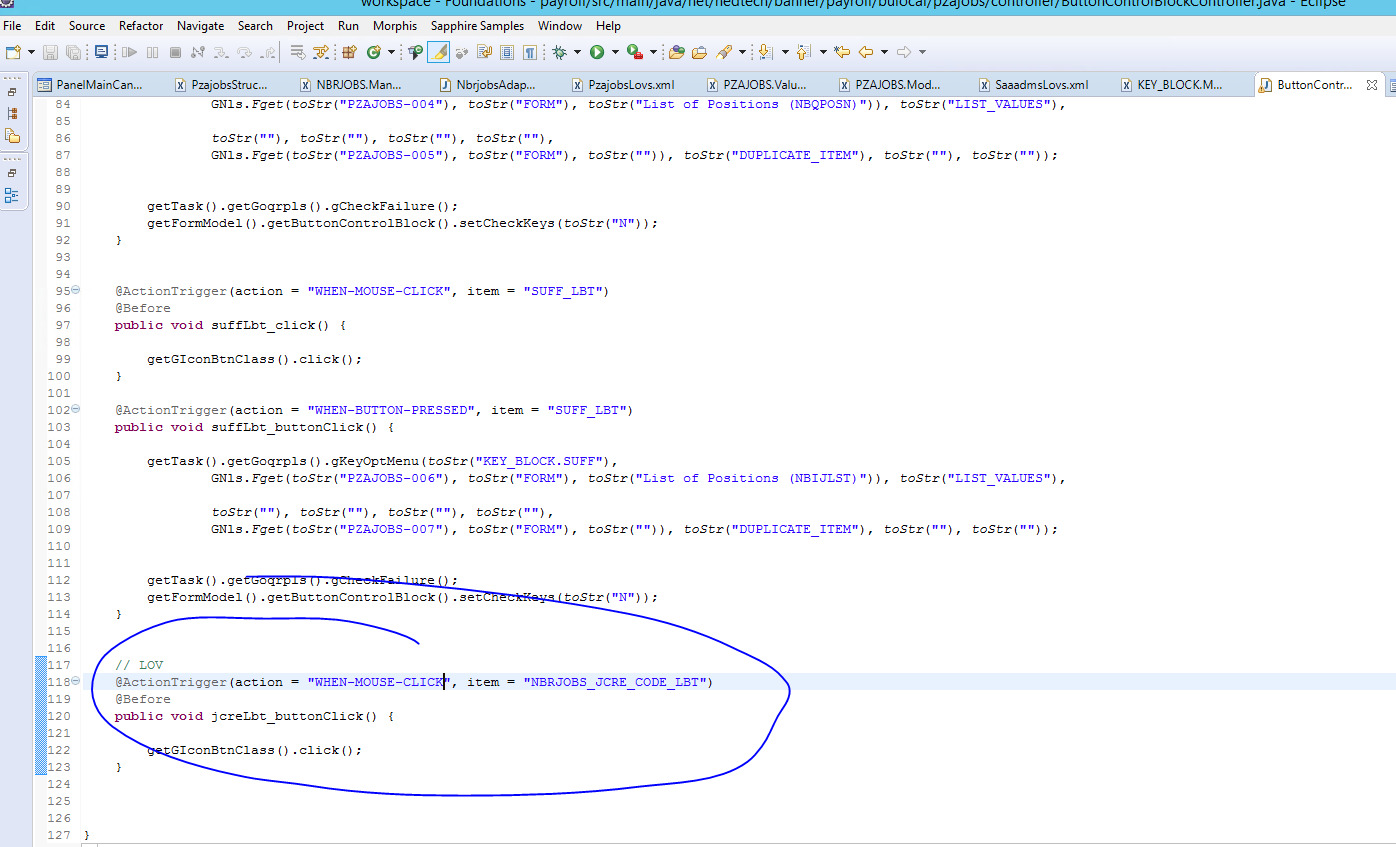Open the Refactor menu

(140, 26)
